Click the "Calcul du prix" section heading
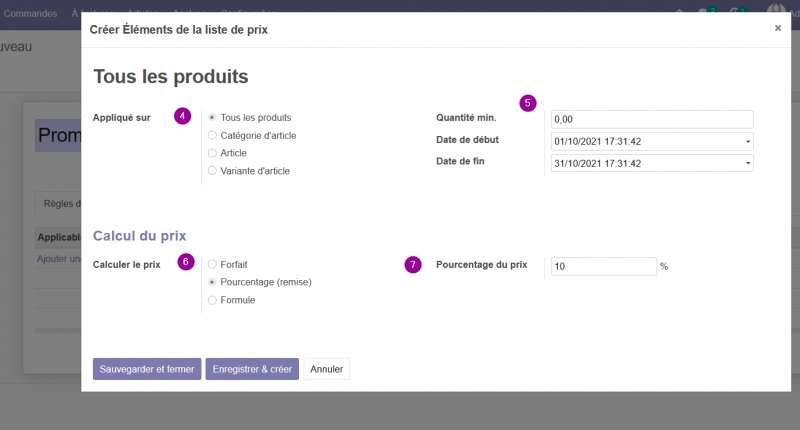The image size is (800, 430). pyautogui.click(x=139, y=236)
